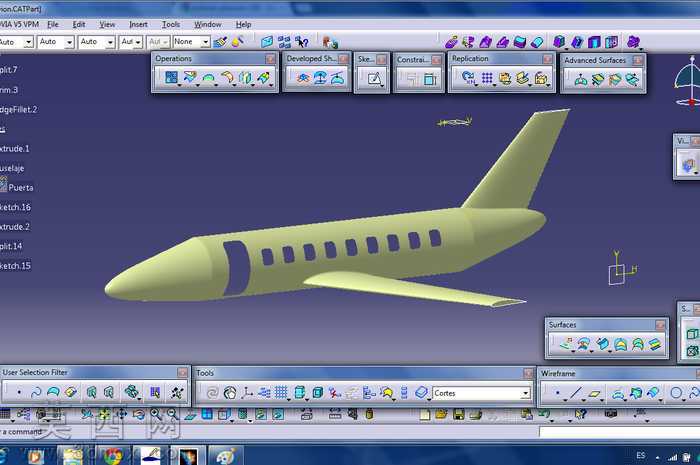The image size is (700, 465).
Task: Toggle the Point Filter in User Selection Filter
Action: point(19,392)
